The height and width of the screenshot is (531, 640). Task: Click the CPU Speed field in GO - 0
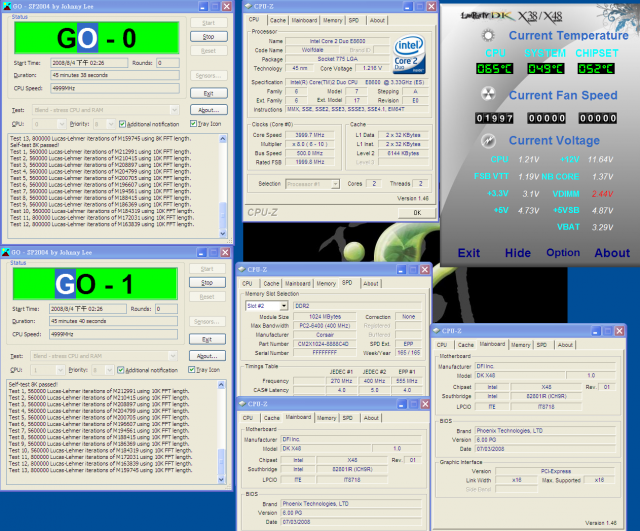click(115, 88)
